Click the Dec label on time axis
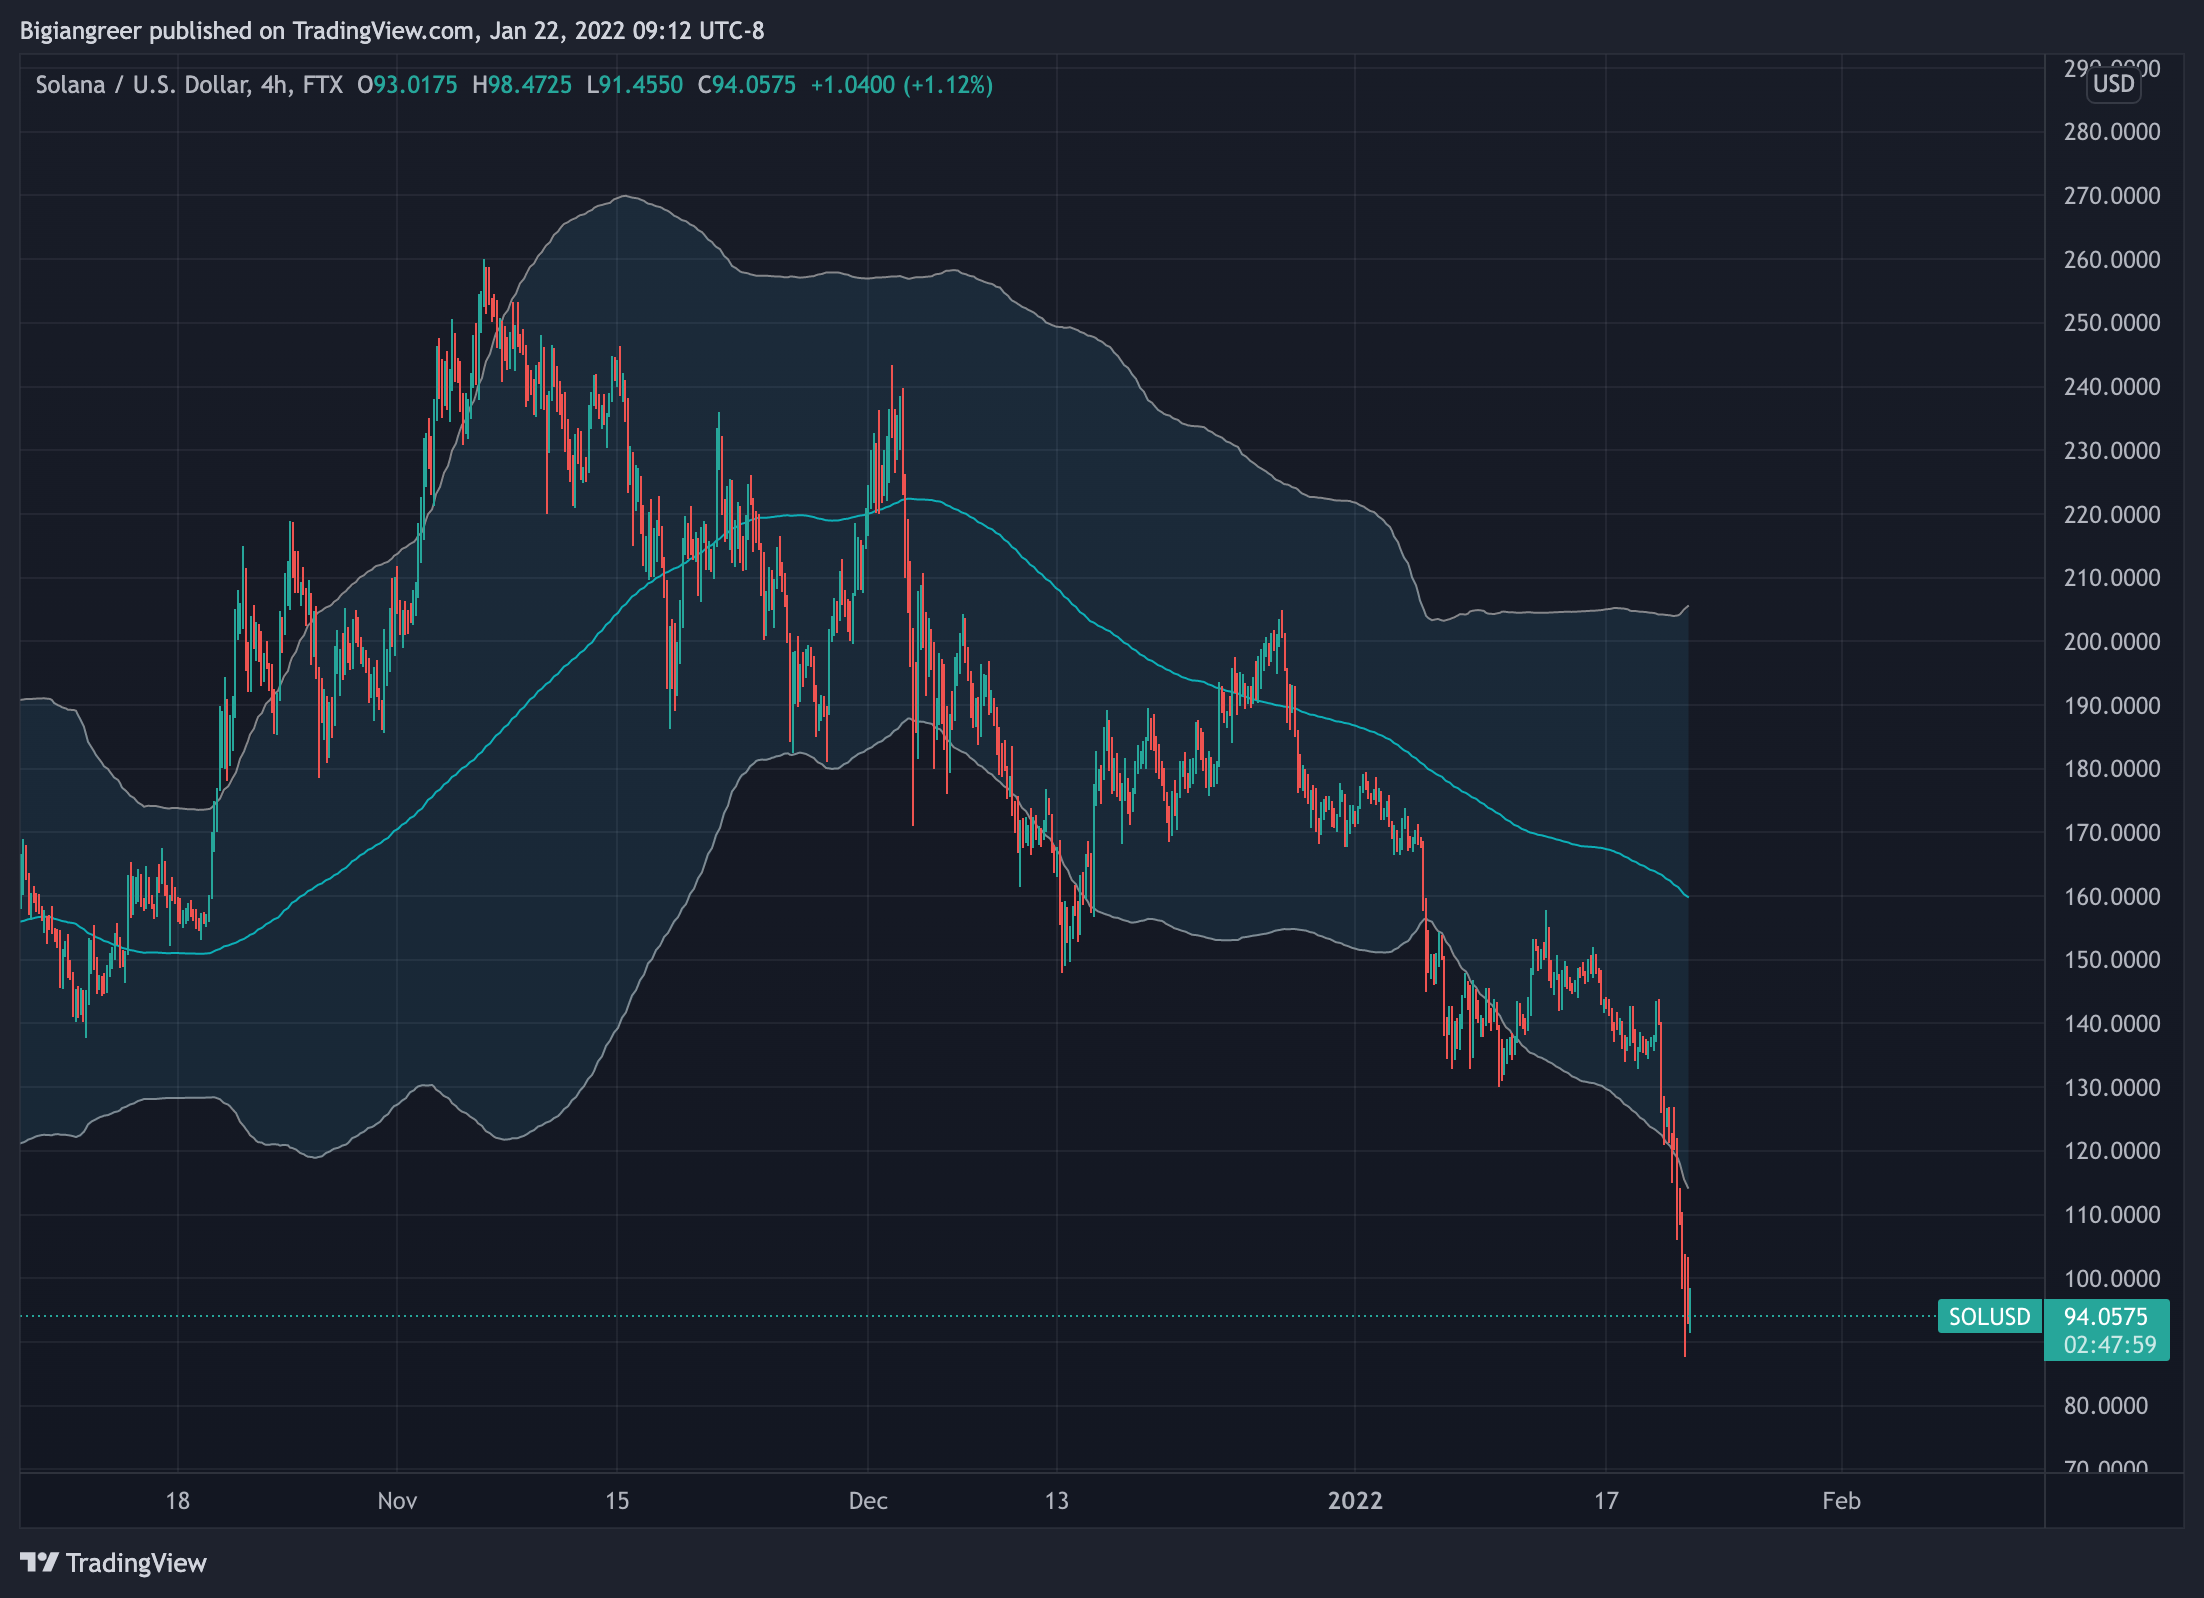Viewport: 2204px width, 1598px height. pos(867,1500)
